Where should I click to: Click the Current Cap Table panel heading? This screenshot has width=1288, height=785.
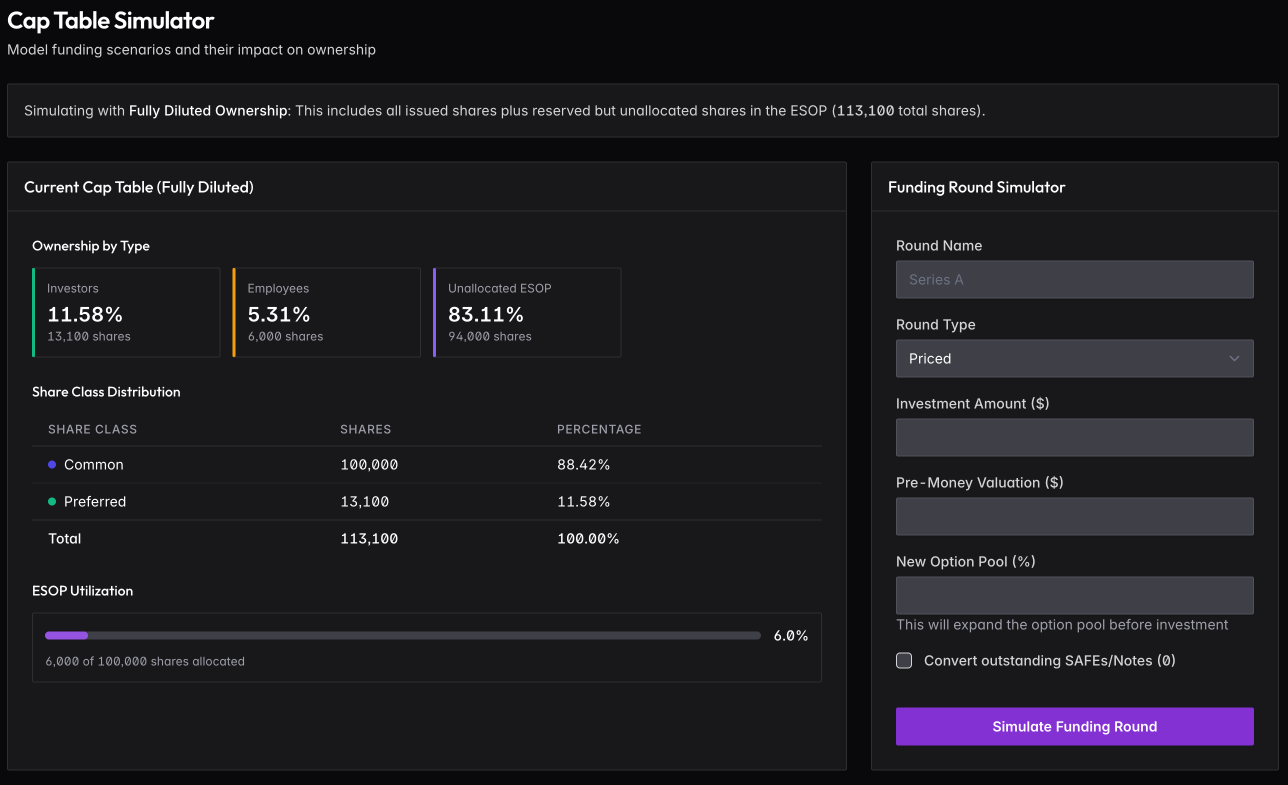139,187
